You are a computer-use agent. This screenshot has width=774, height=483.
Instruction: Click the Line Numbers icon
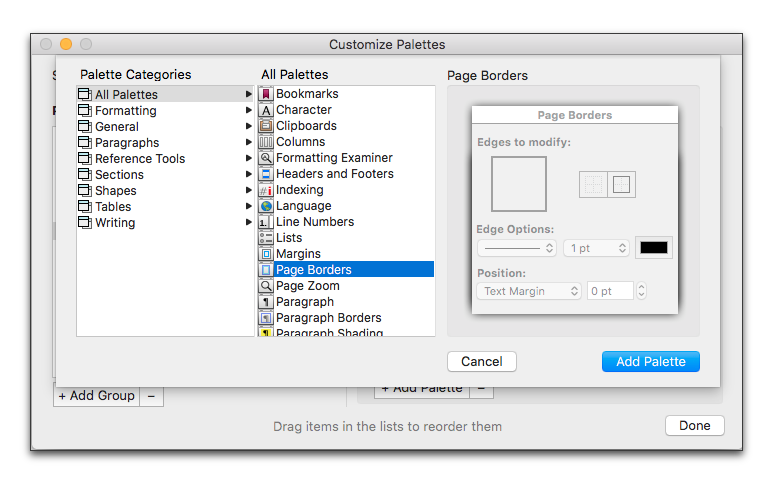click(266, 222)
